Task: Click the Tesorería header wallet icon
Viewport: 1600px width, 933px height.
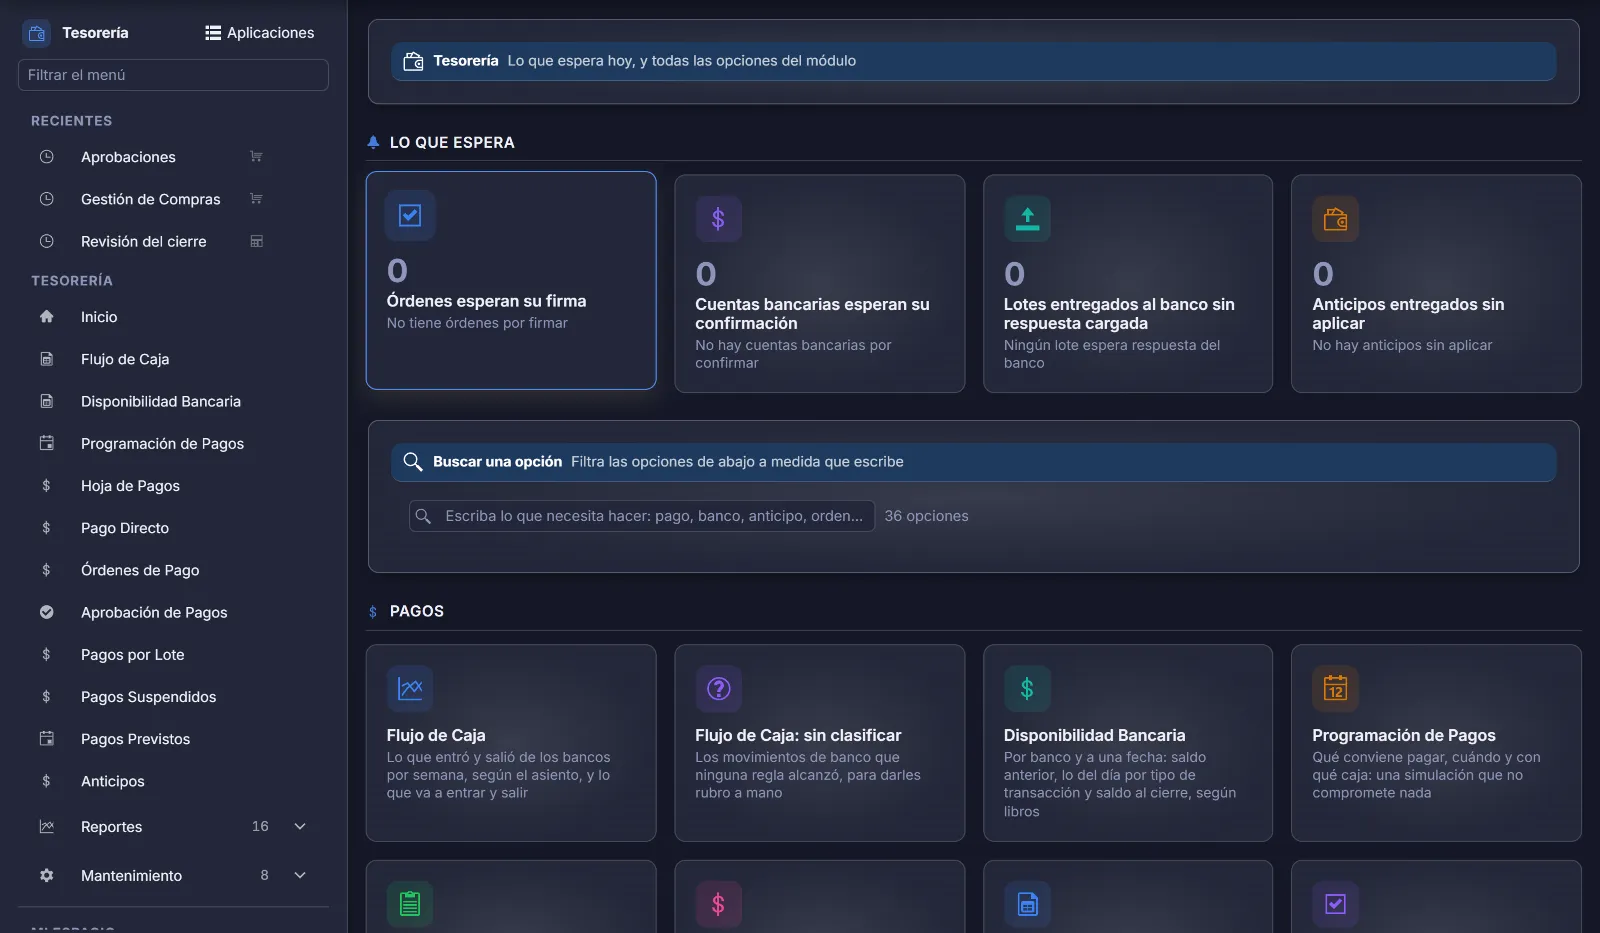Action: coord(413,61)
